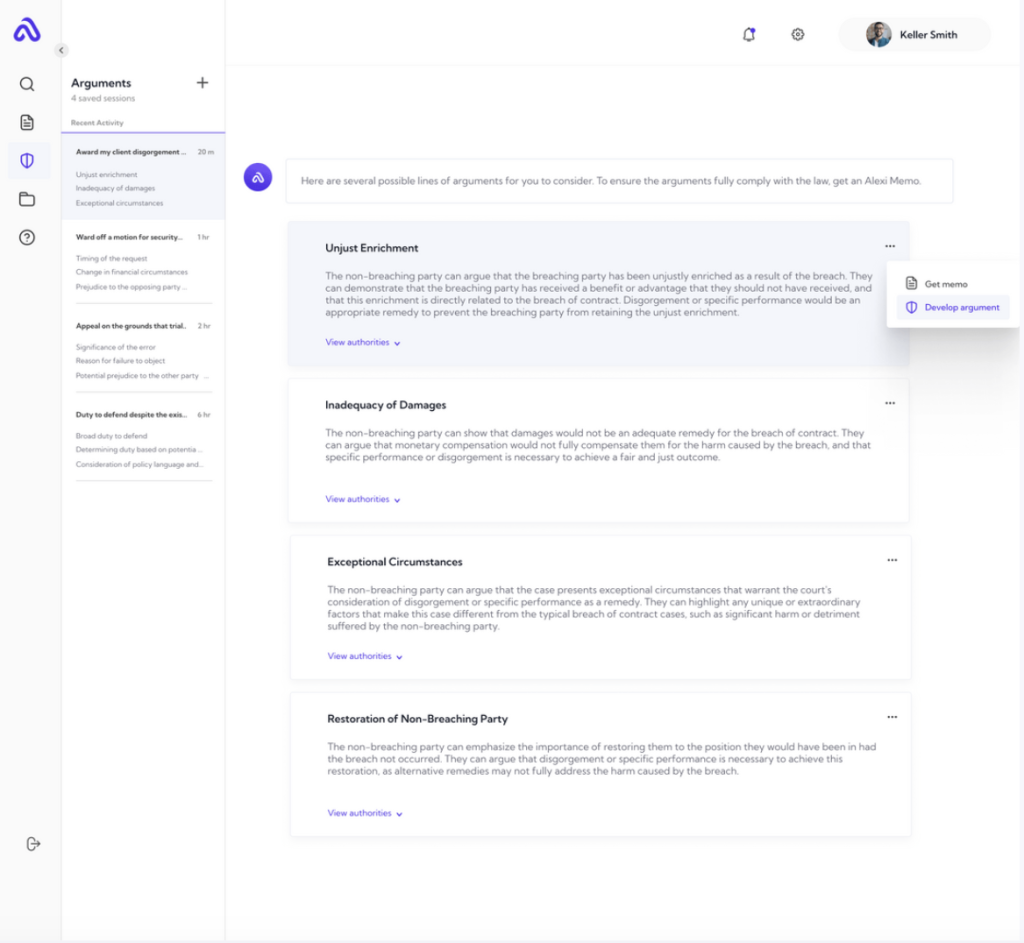The width and height of the screenshot is (1024, 943).
Task: Click the logout icon at sidebar bottom
Action: 33,844
